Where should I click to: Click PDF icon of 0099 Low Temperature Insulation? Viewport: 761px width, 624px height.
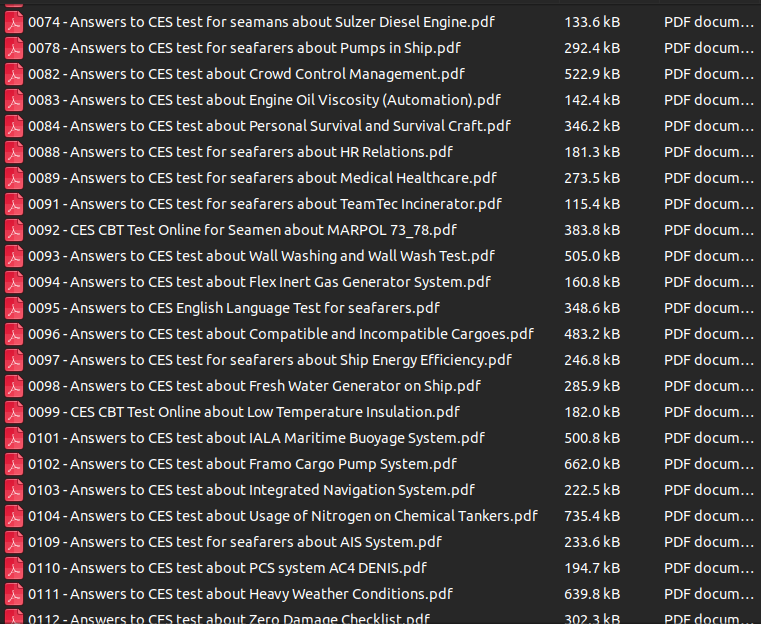(14, 412)
